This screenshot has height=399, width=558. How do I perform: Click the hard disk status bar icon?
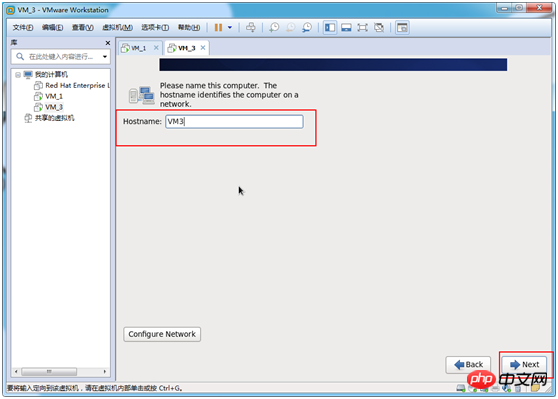461,388
